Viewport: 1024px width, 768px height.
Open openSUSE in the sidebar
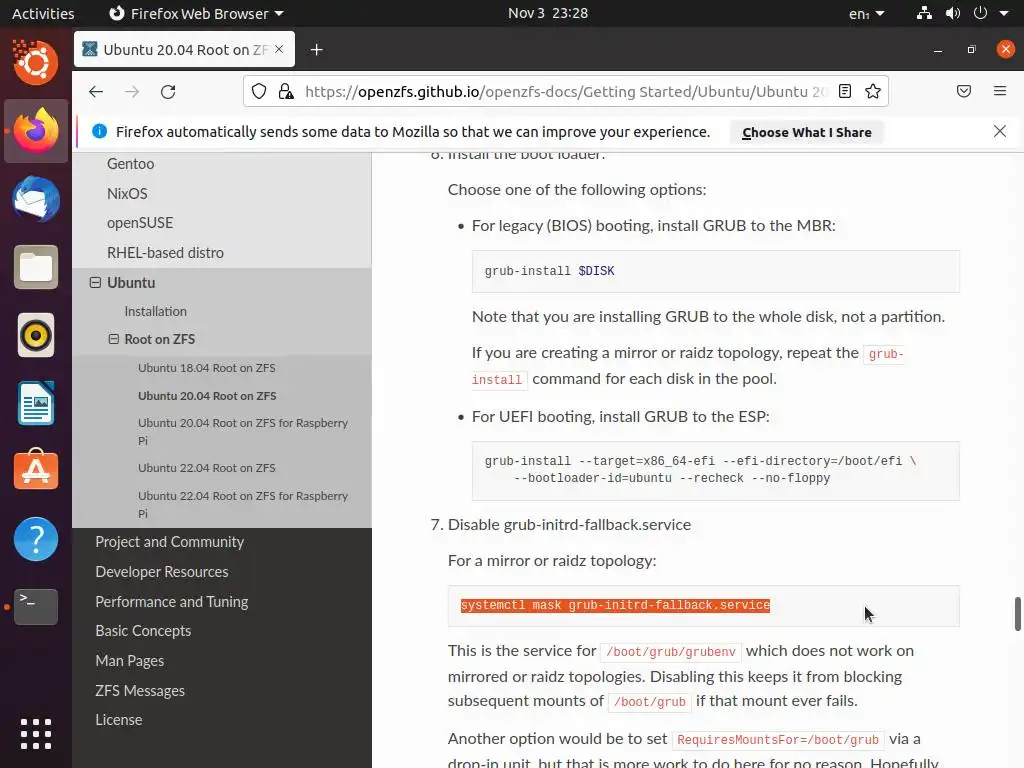pos(140,223)
